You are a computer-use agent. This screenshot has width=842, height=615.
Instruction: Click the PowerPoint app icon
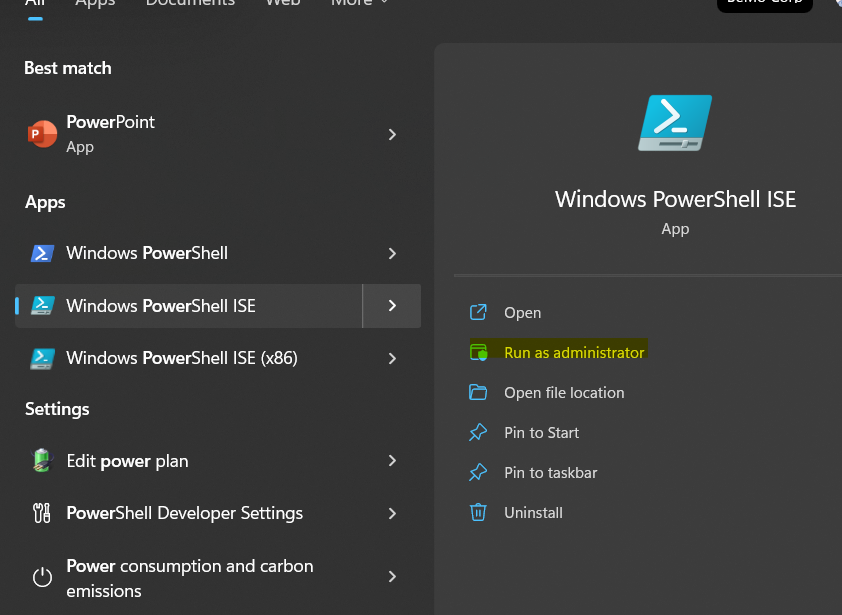coord(42,134)
